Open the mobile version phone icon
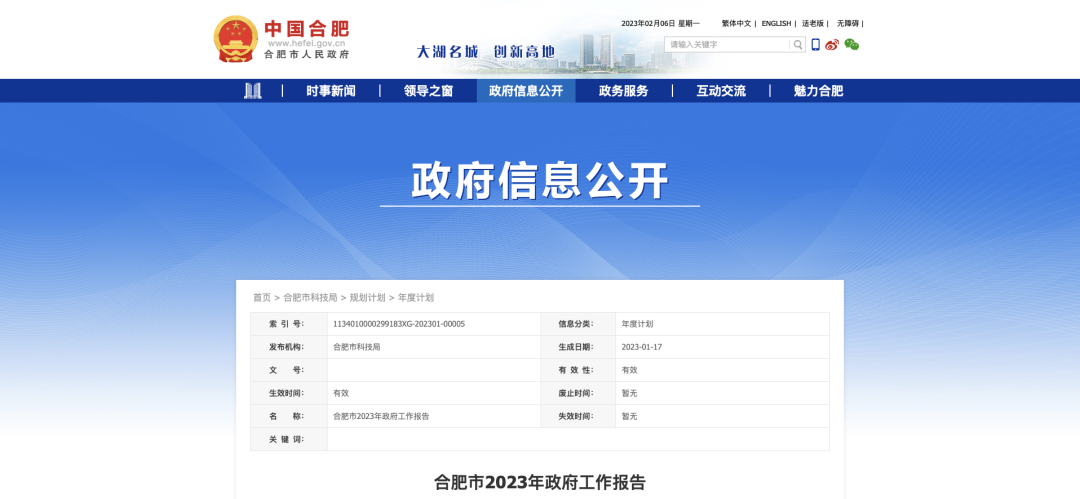Viewport: 1080px width, 499px height. (x=816, y=45)
